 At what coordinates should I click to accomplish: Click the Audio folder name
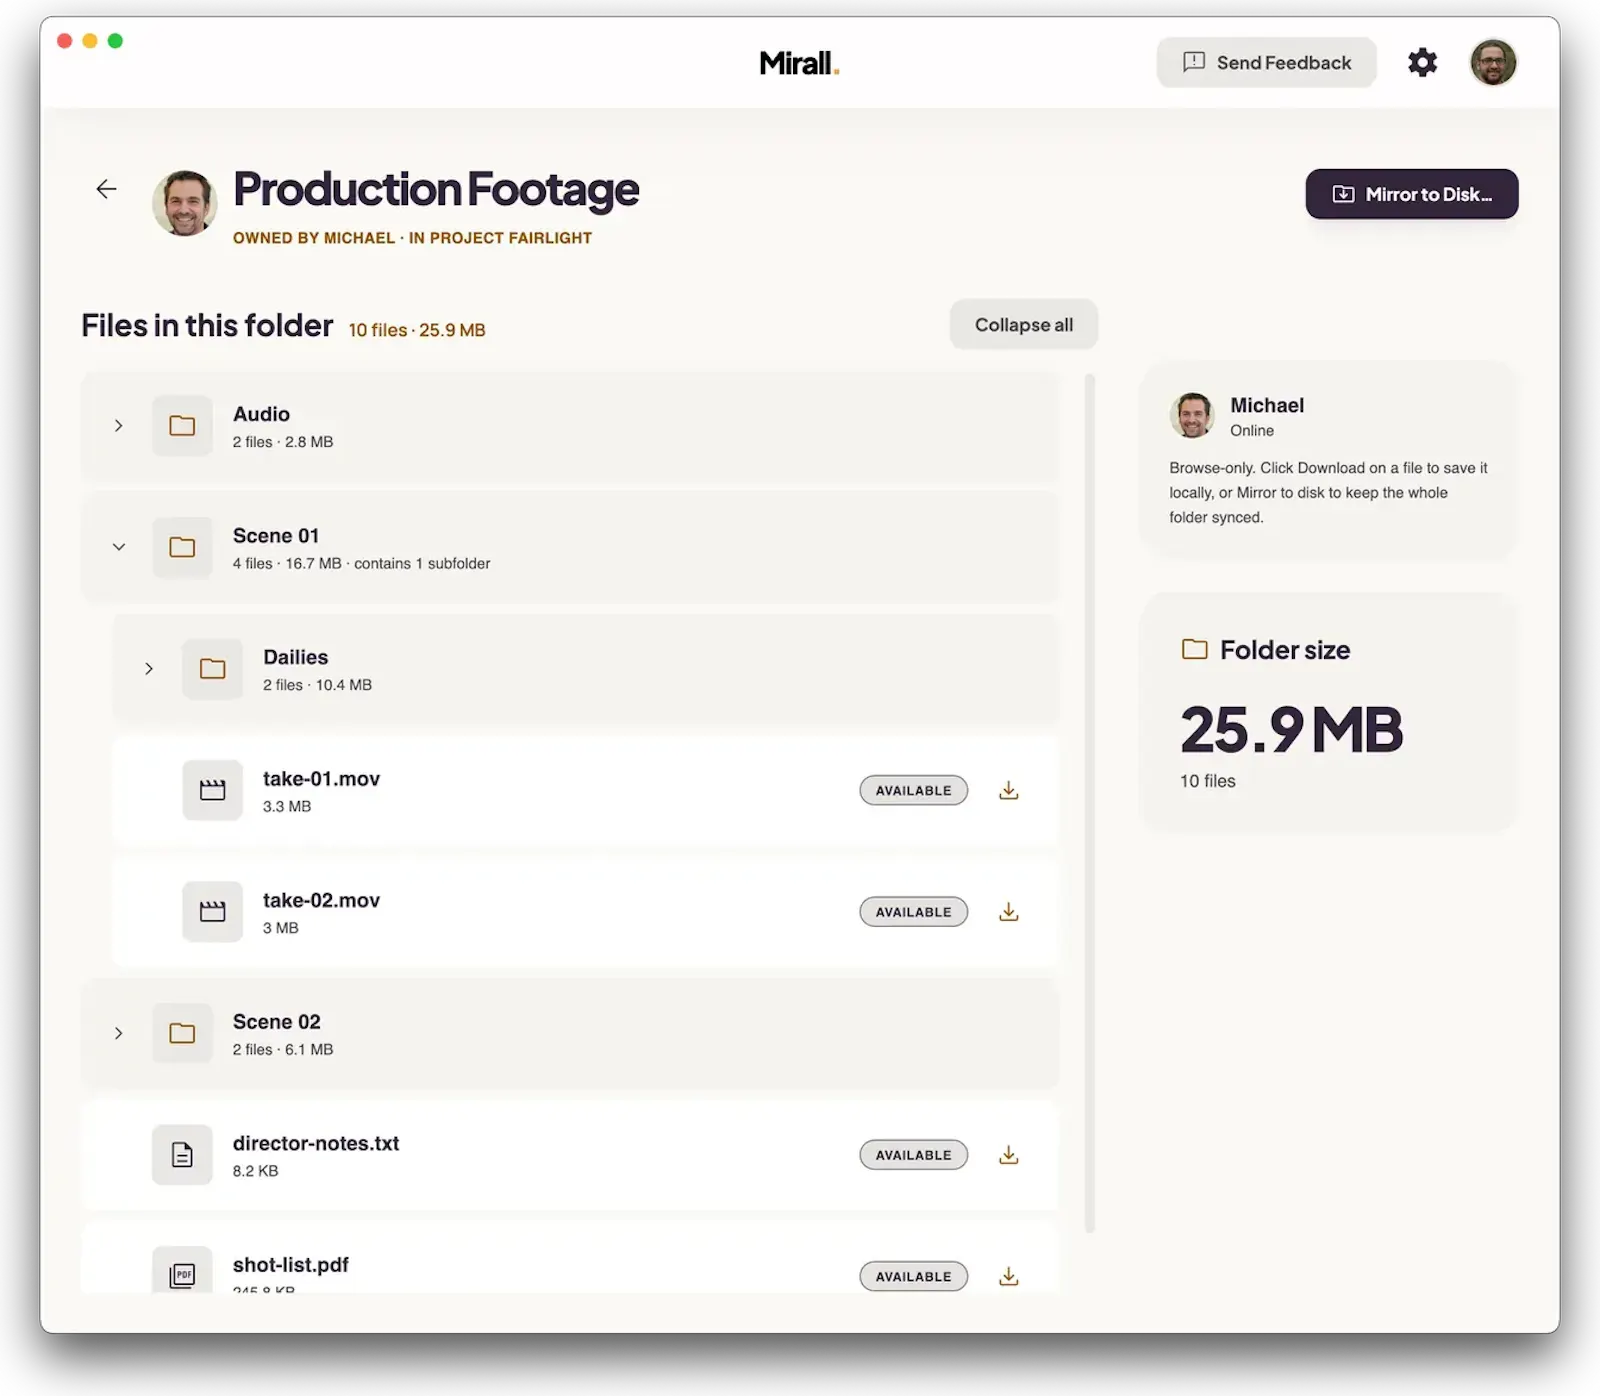[261, 414]
